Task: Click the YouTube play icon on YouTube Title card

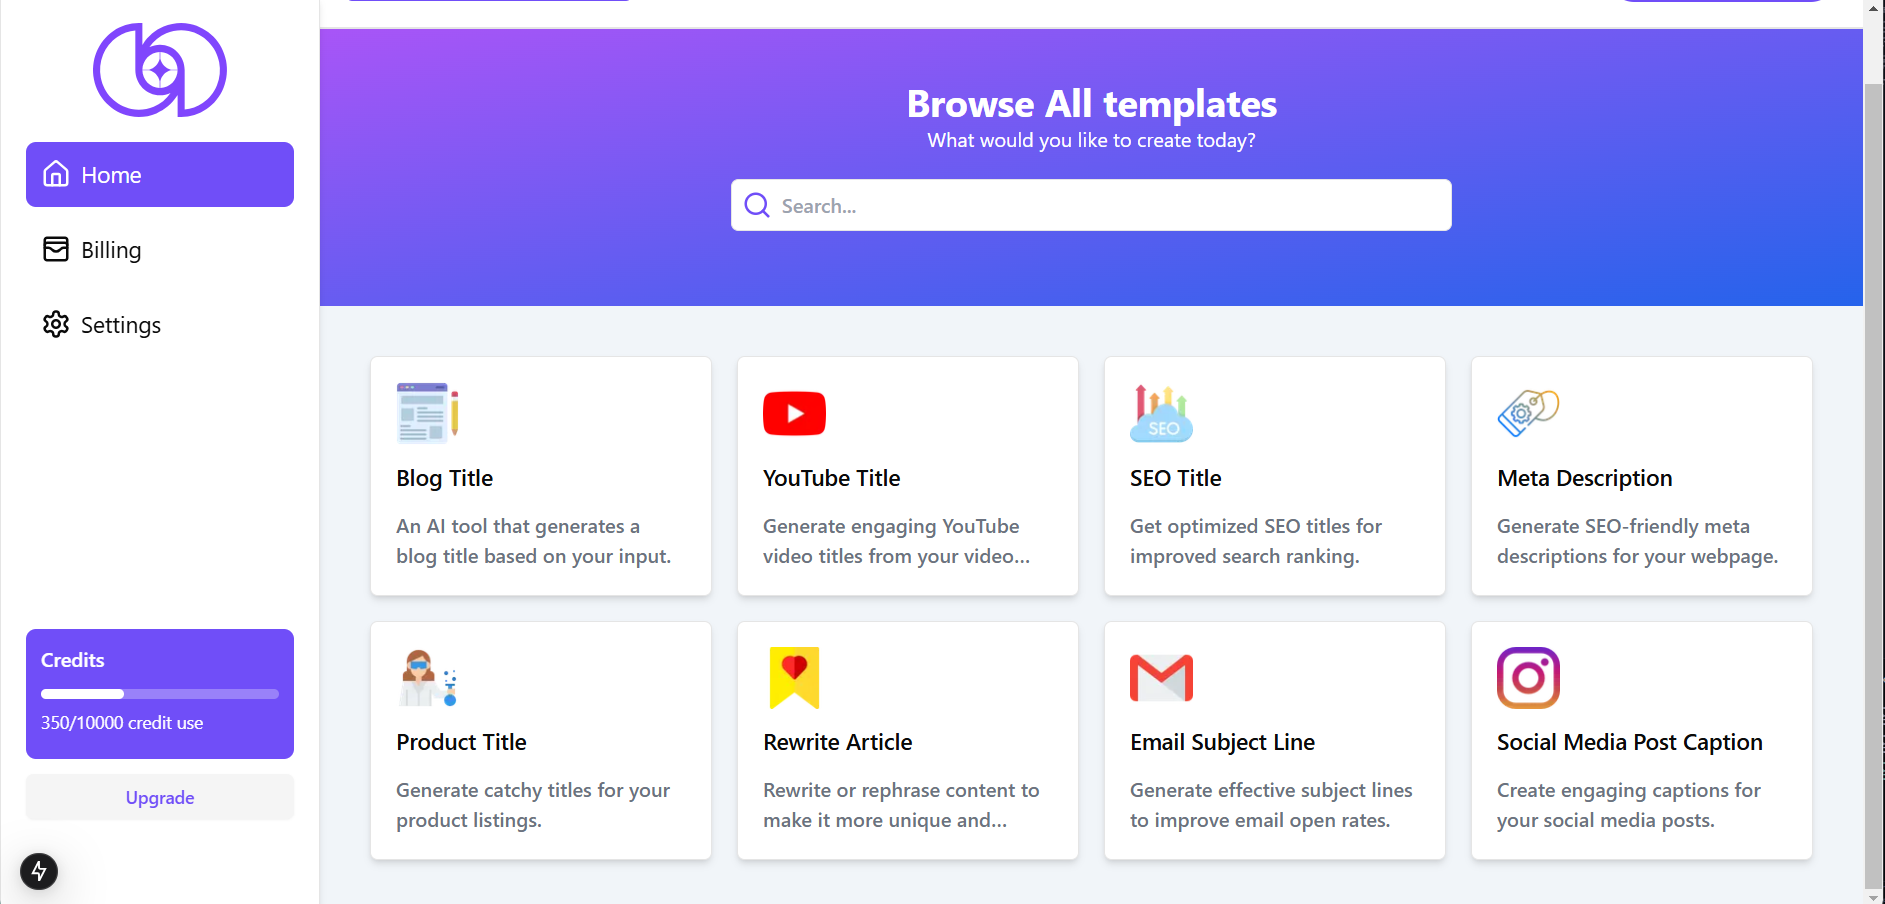Action: tap(794, 413)
